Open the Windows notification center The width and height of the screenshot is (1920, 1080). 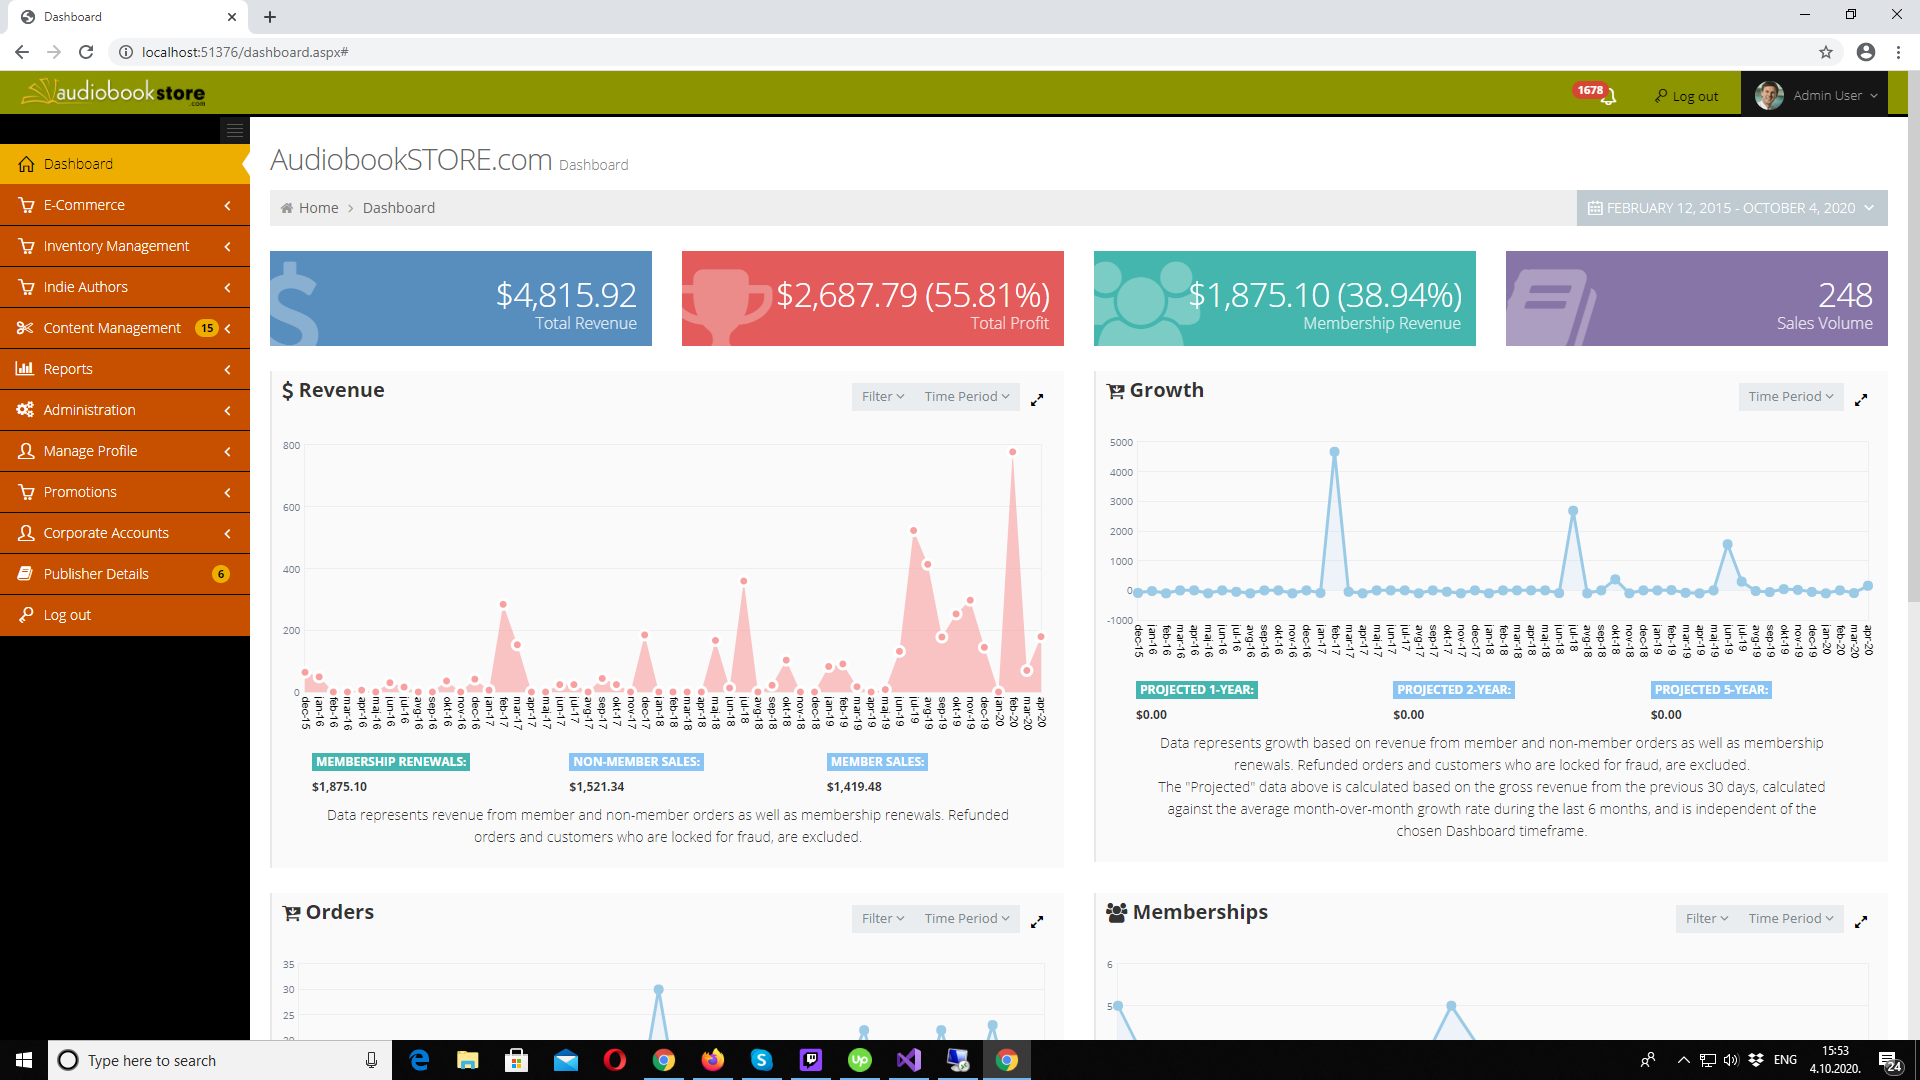coord(1890,1060)
